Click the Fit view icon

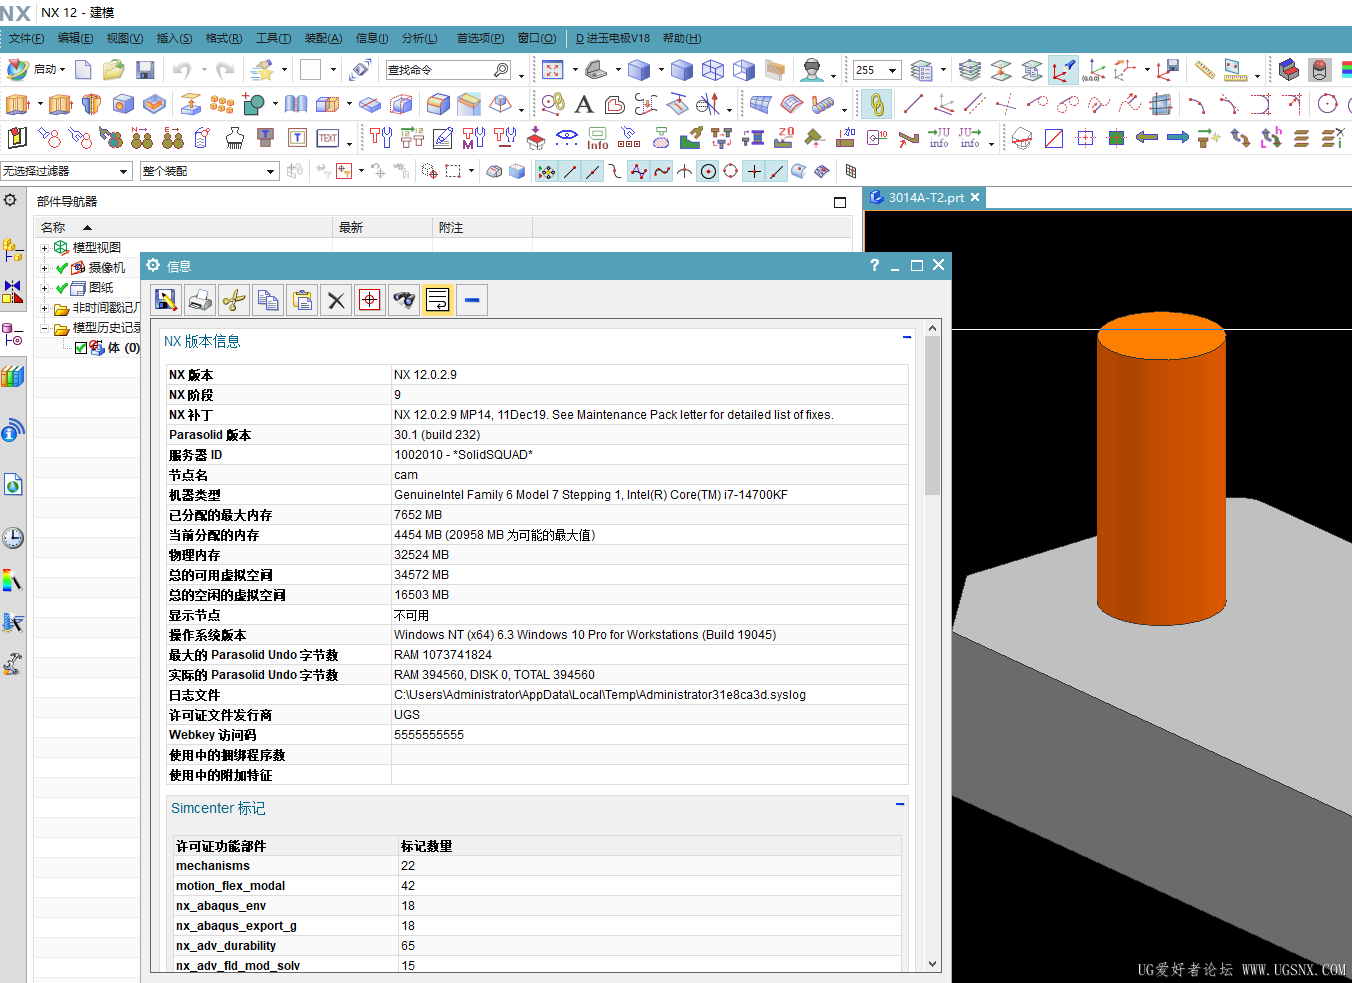pyautogui.click(x=552, y=69)
